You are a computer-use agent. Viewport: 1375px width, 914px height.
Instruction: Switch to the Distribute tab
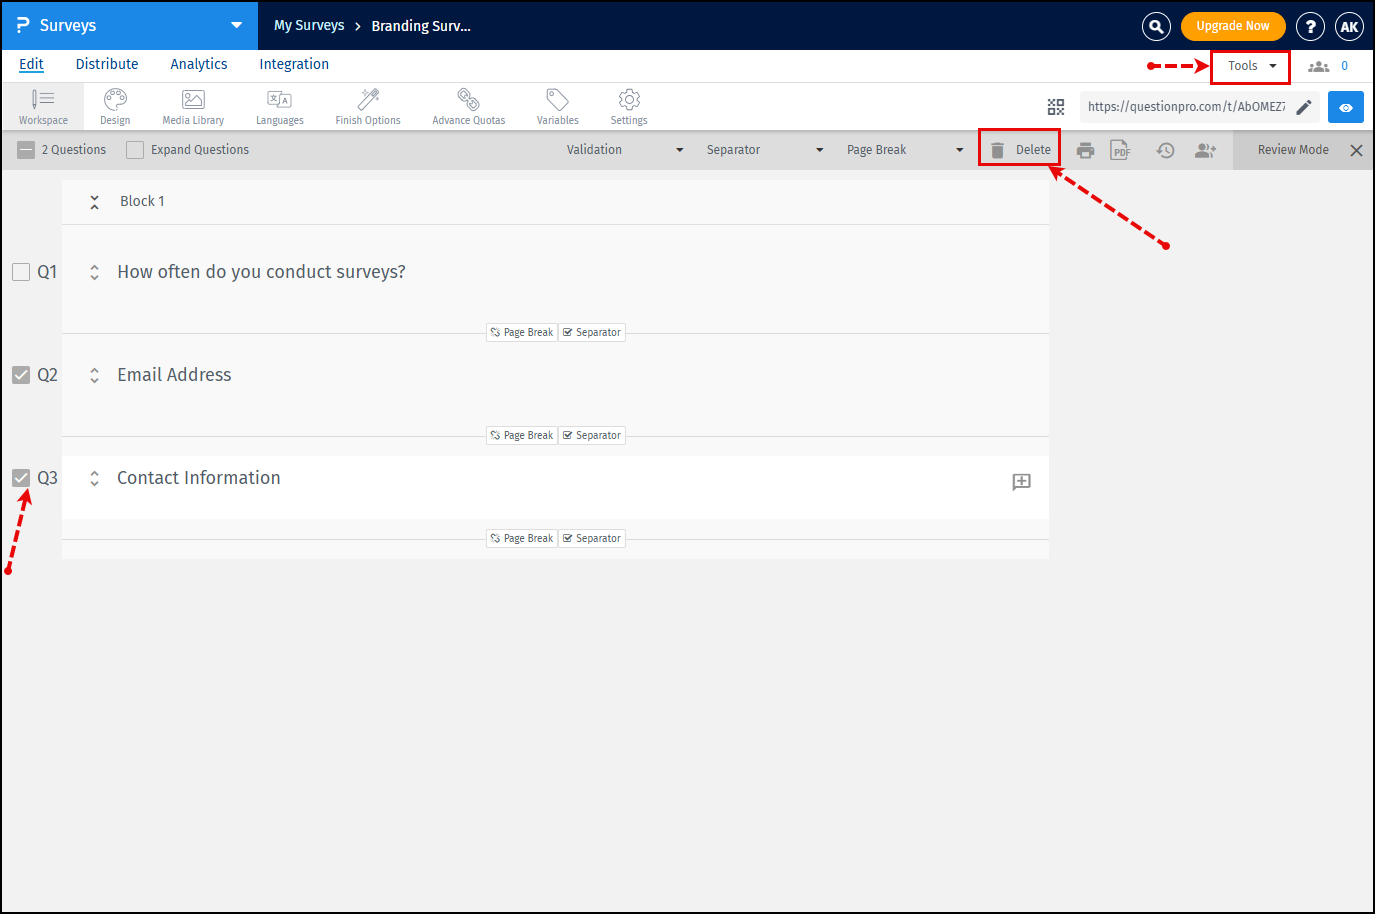pos(107,64)
